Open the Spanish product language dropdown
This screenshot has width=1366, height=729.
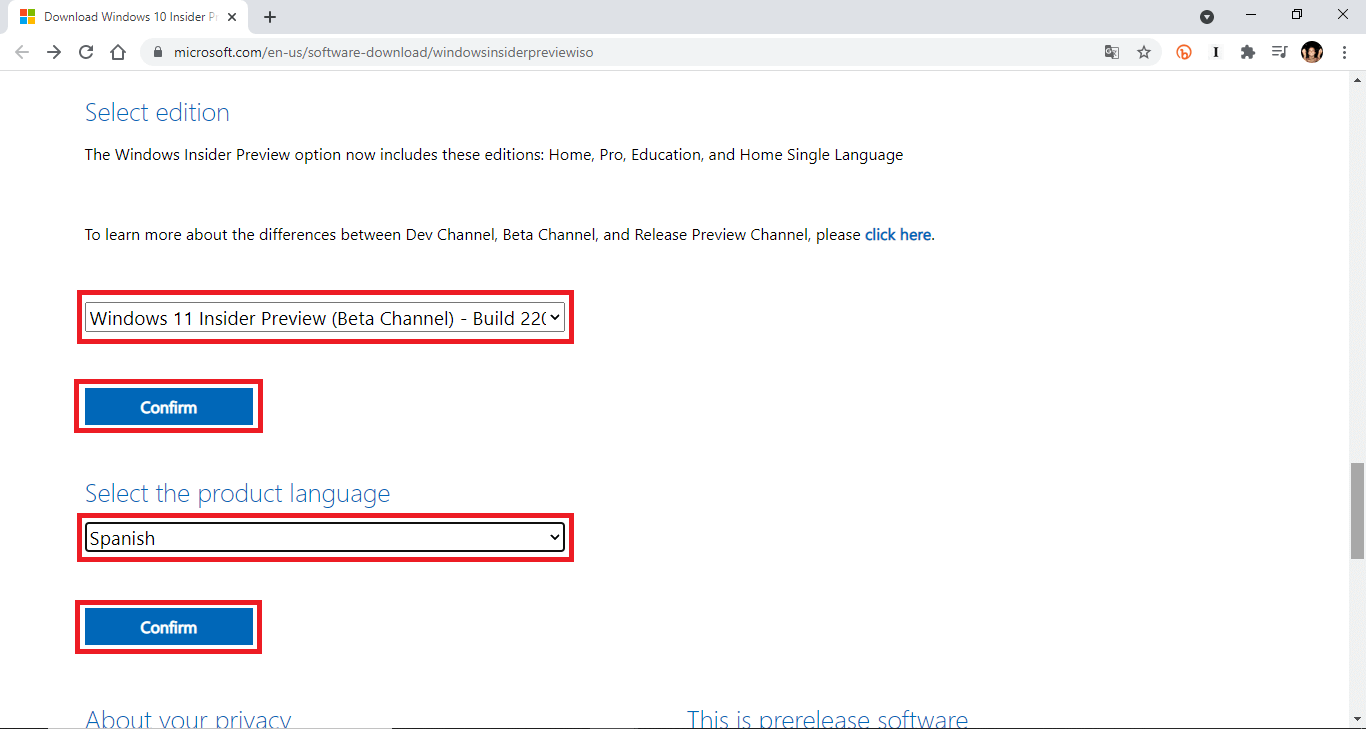pyautogui.click(x=325, y=538)
